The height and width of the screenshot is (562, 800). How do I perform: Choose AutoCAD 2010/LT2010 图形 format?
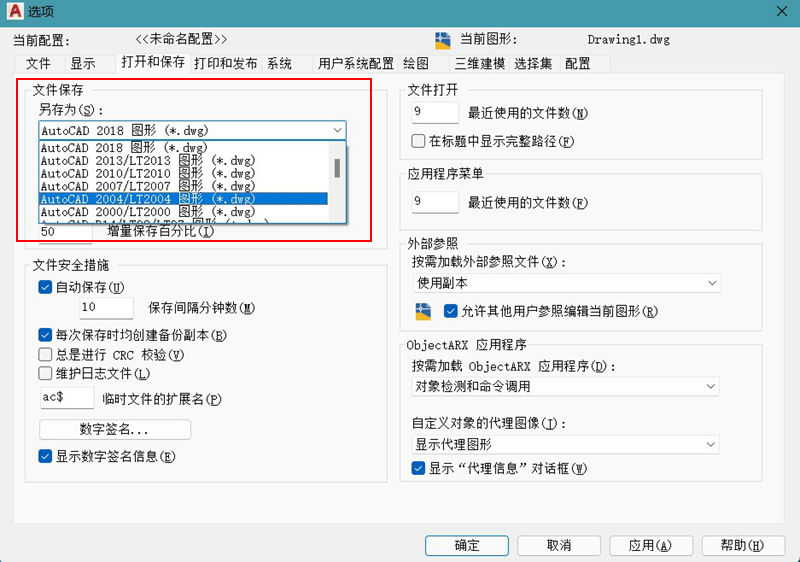point(184,173)
